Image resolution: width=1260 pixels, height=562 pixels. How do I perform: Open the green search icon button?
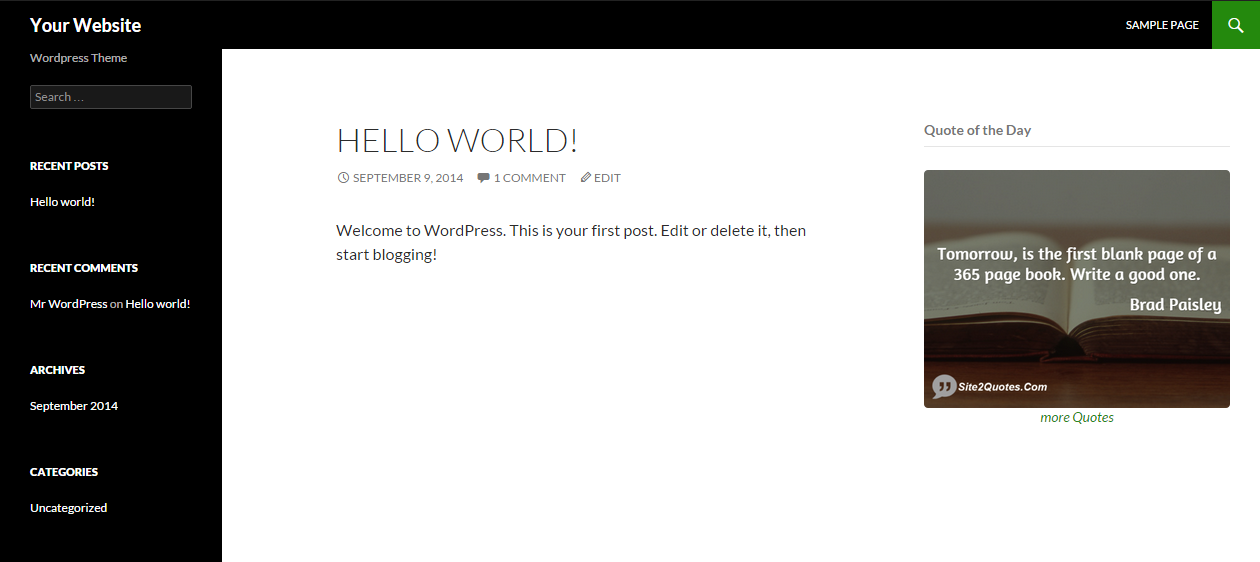click(1236, 25)
